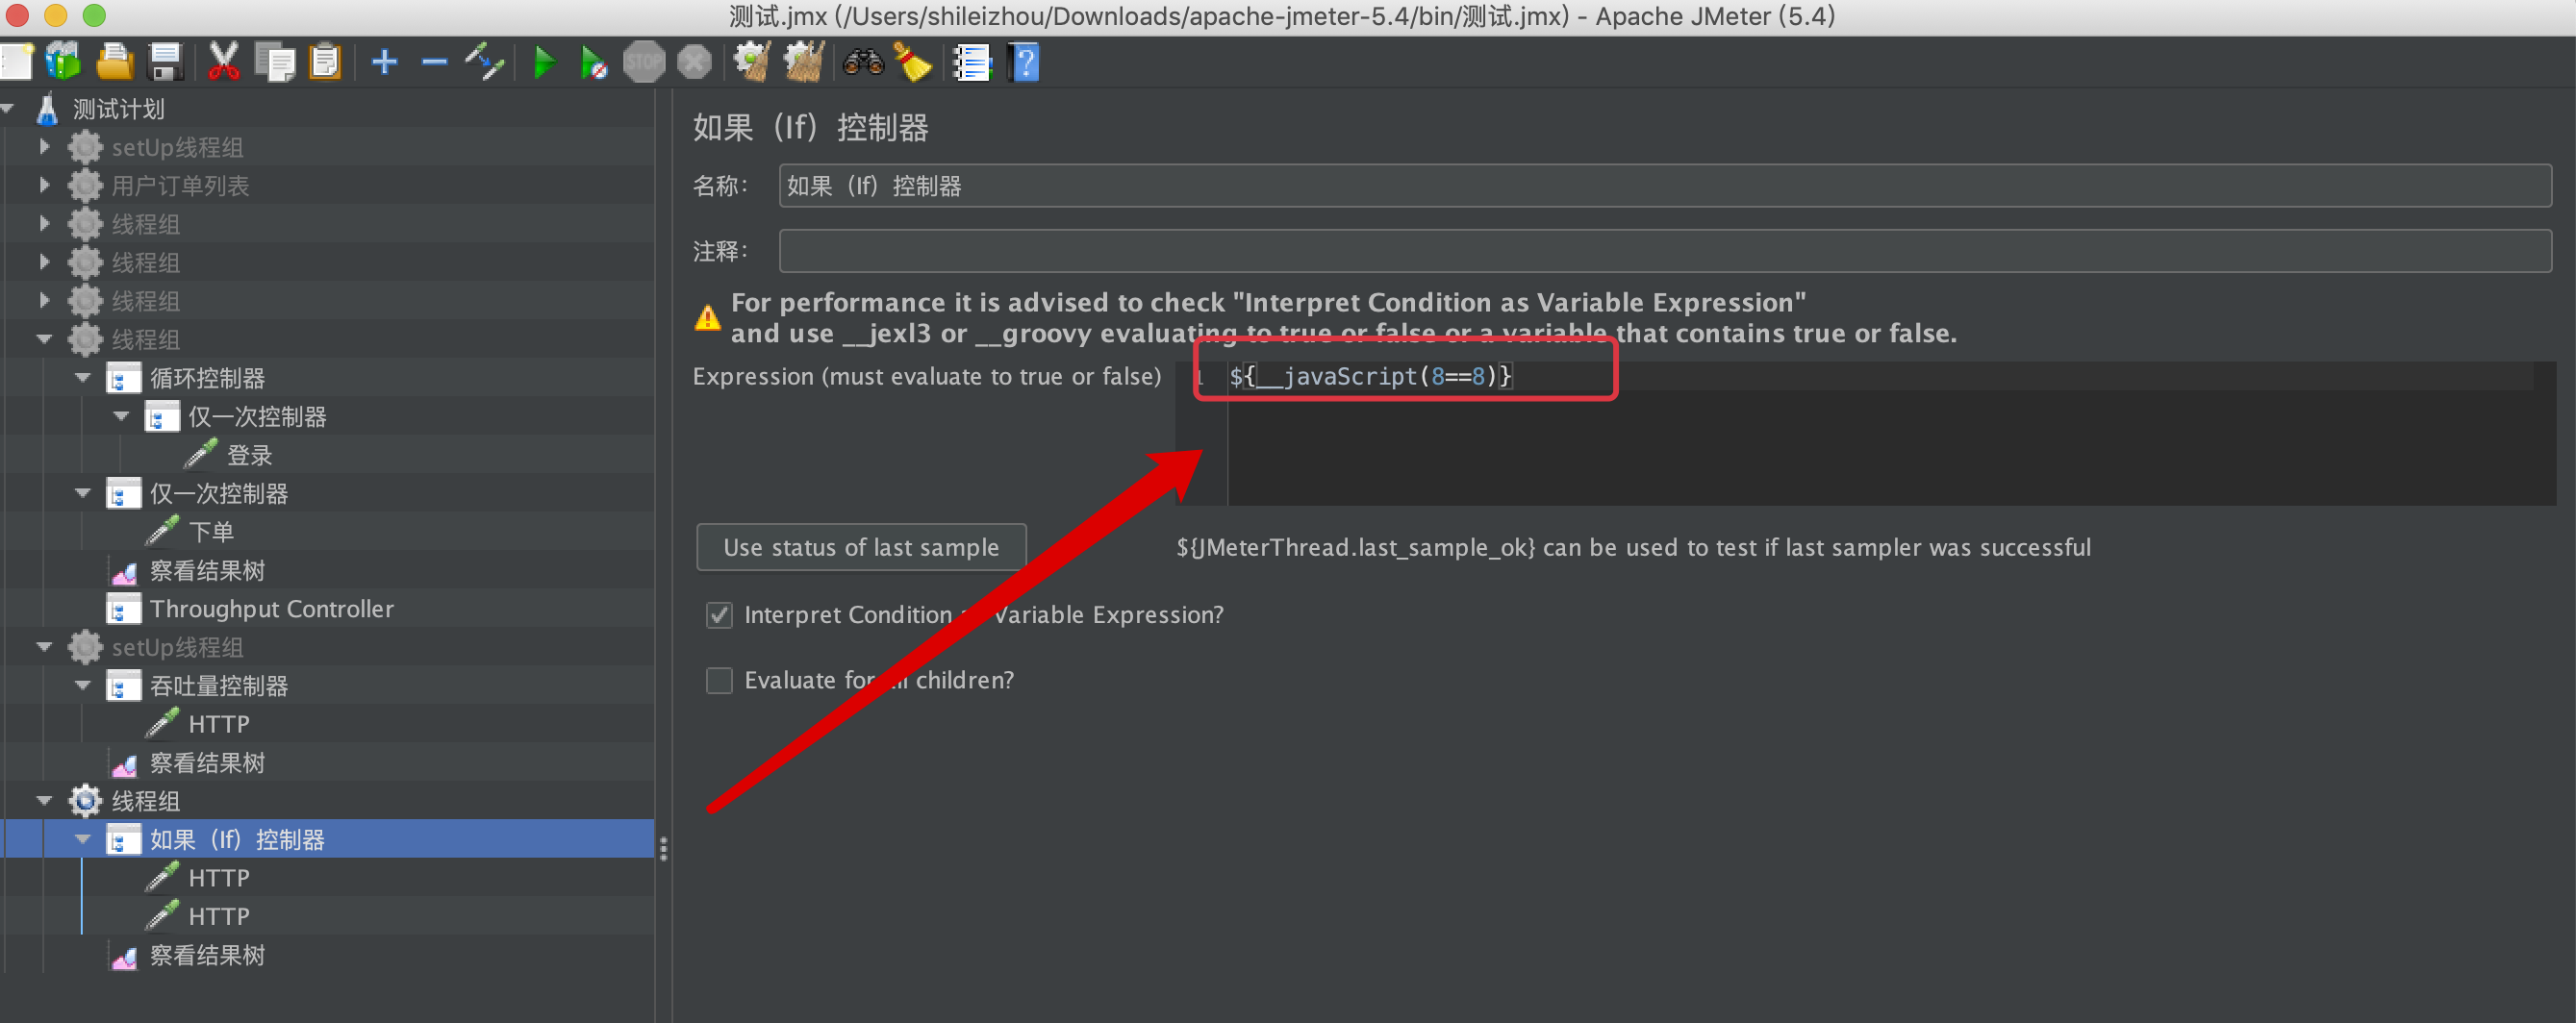2576x1023 pixels.
Task: Click the Open file folder icon
Action: [115, 62]
